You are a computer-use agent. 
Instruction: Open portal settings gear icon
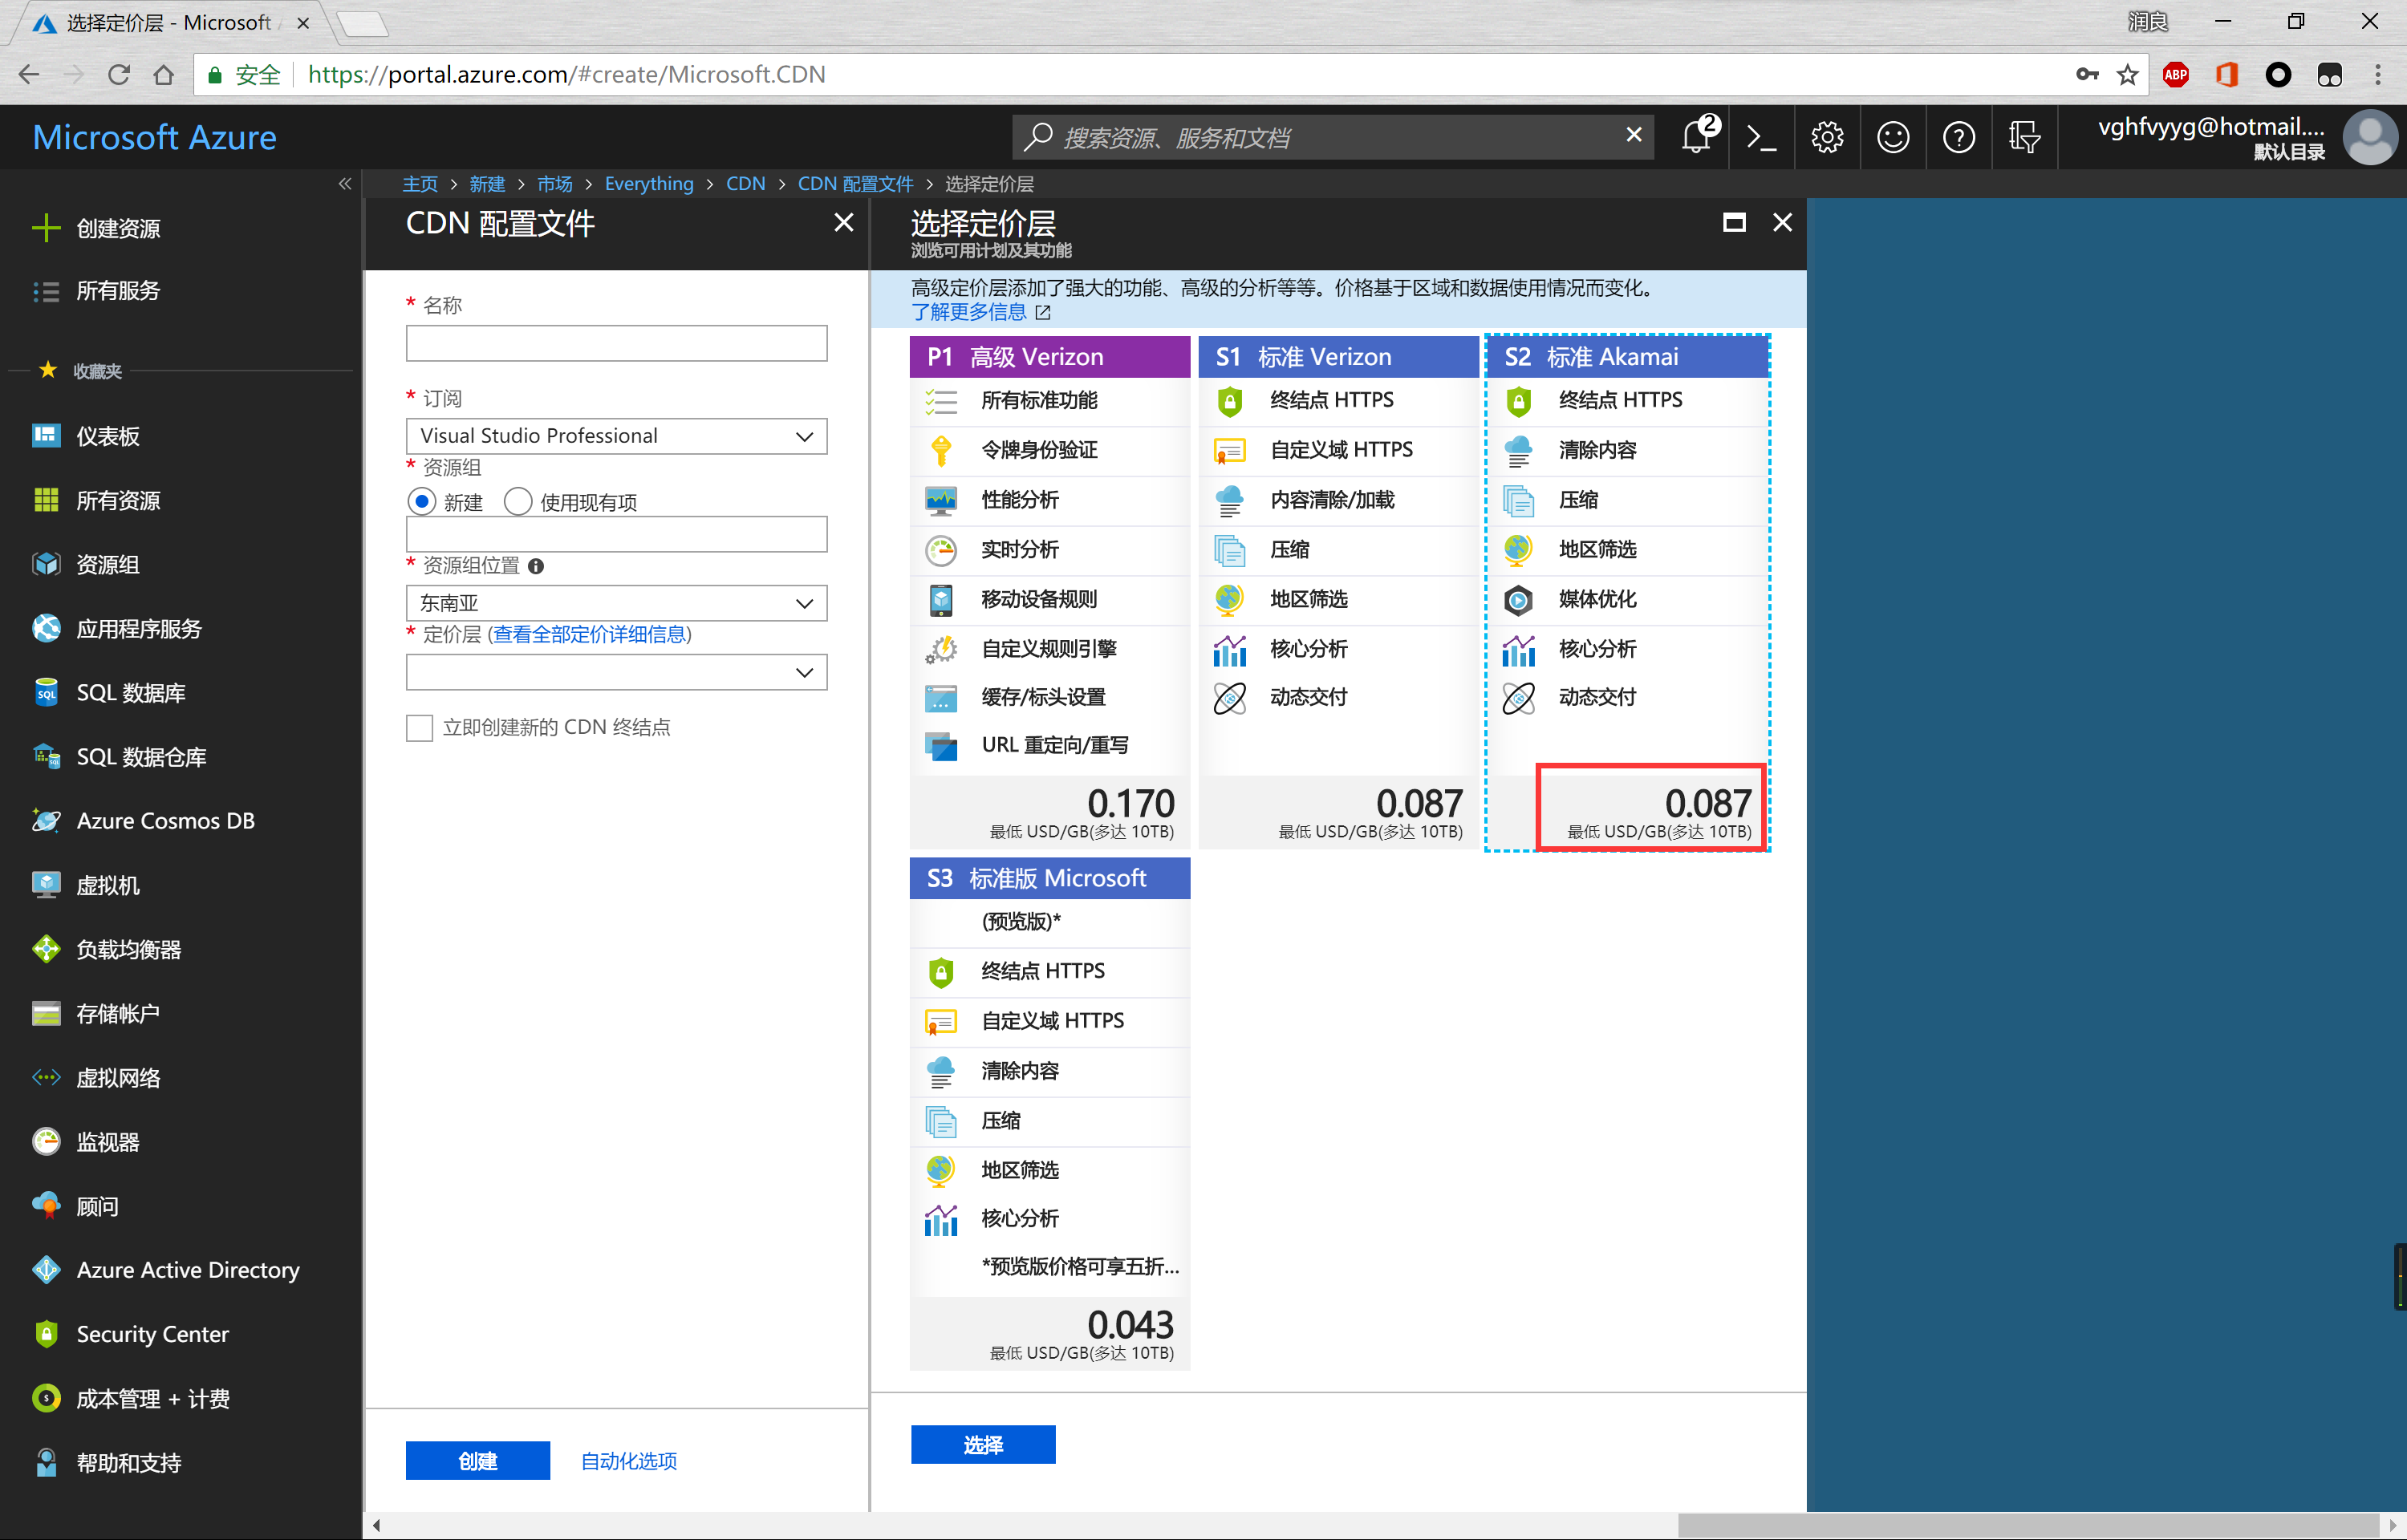1826,137
